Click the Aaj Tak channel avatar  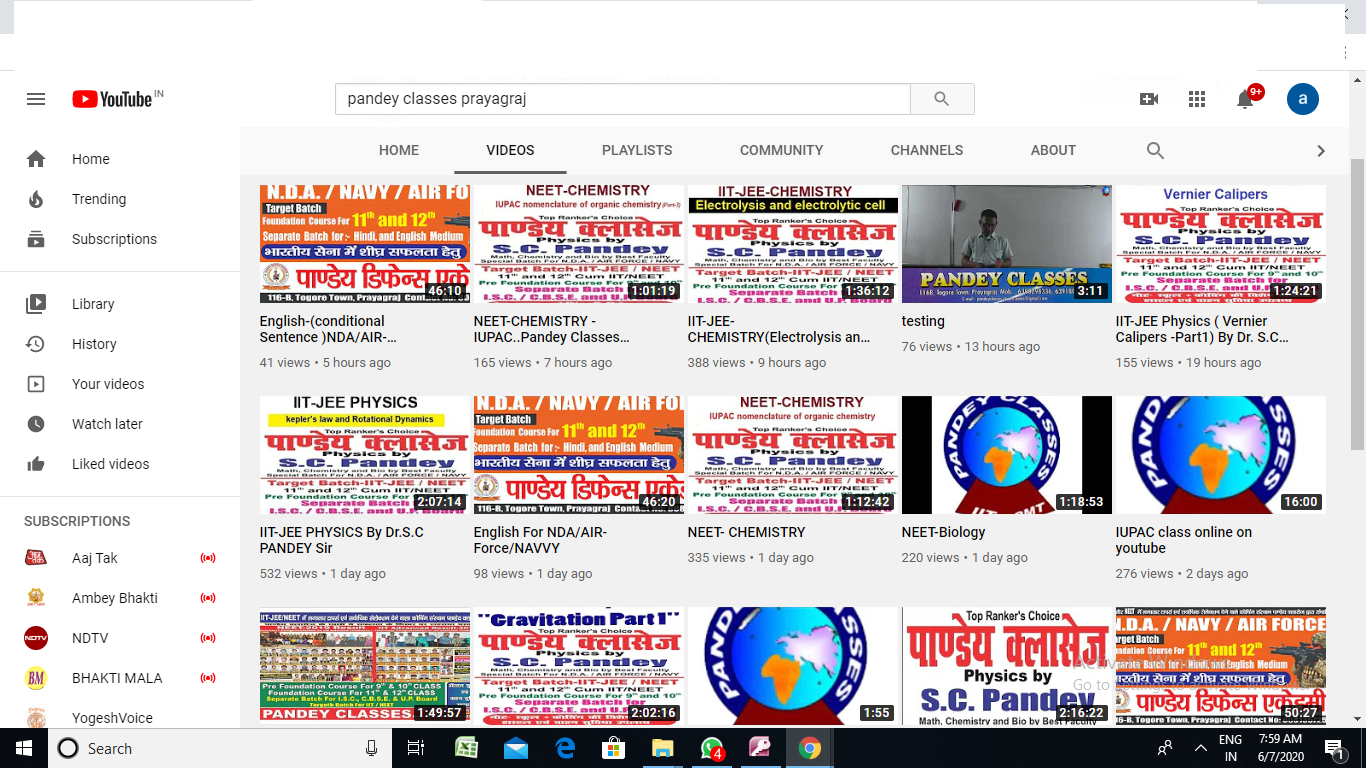coord(36,558)
